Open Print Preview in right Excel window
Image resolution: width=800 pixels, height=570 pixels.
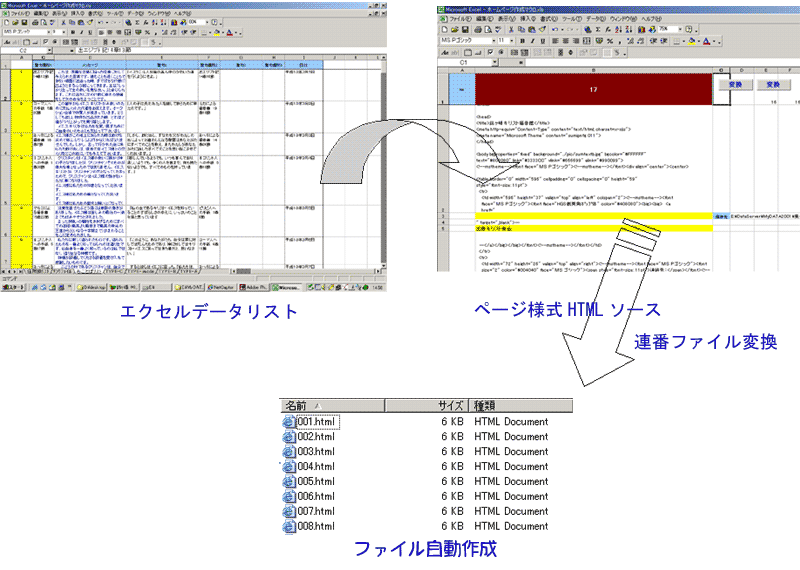pyautogui.click(x=488, y=29)
